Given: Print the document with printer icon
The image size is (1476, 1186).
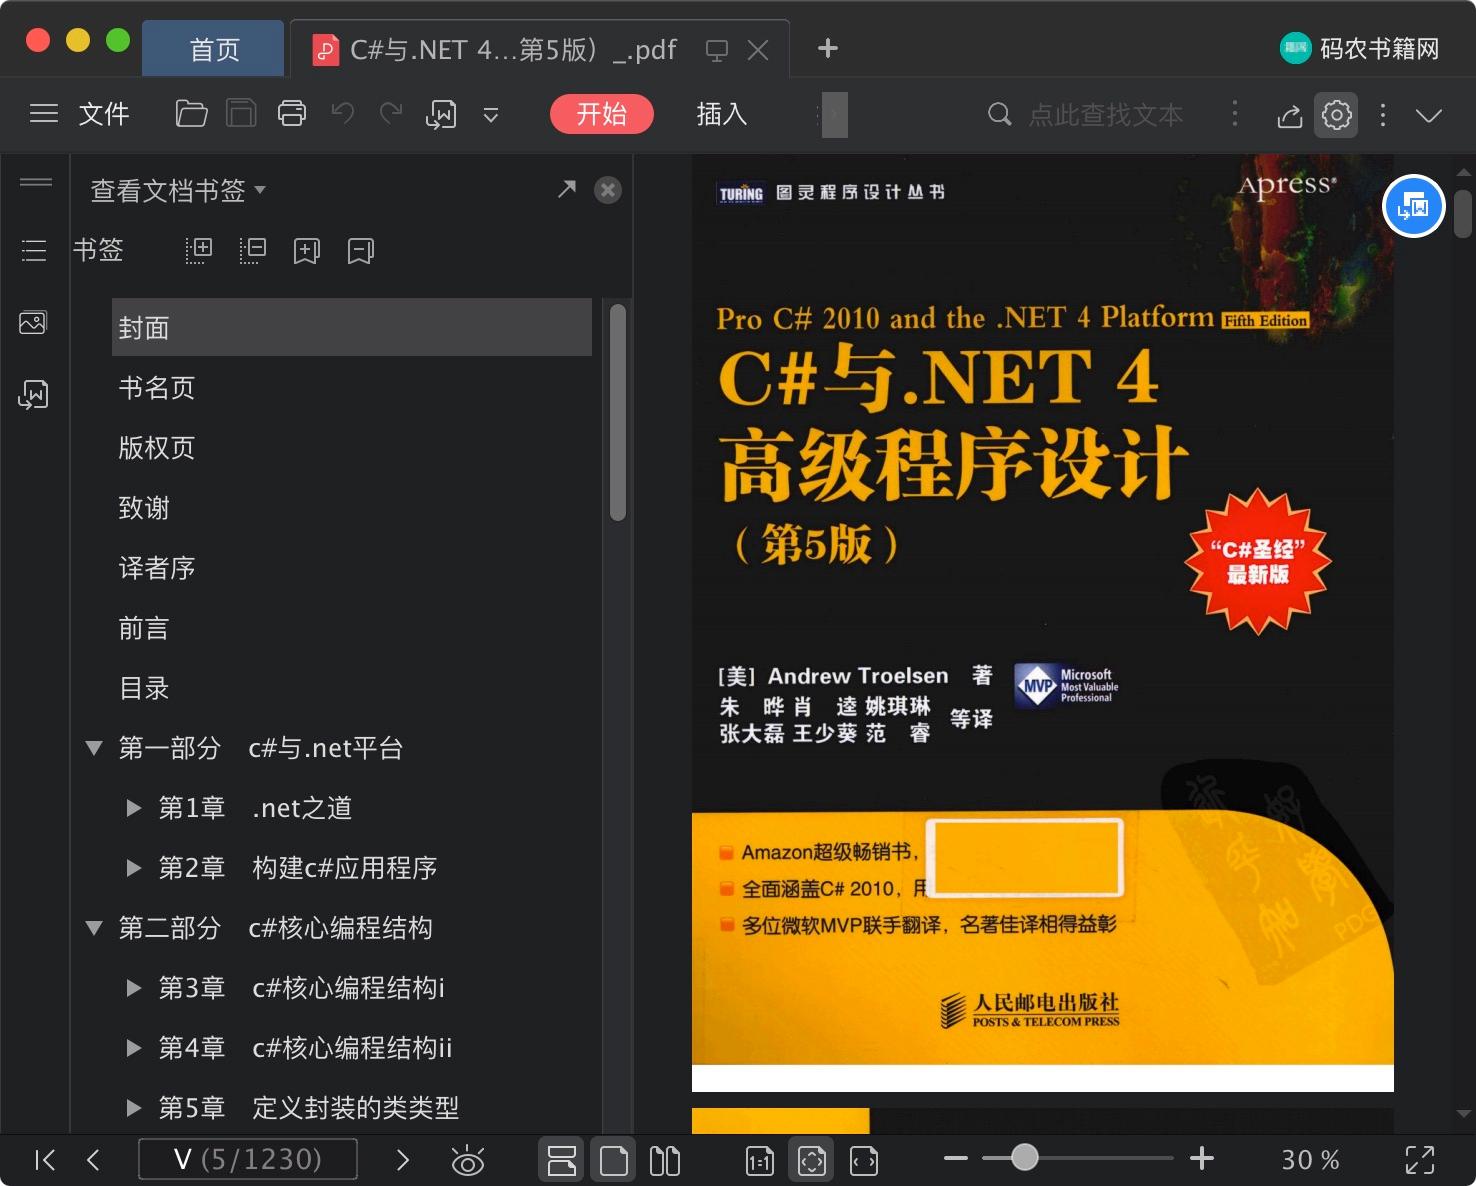Looking at the screenshot, I should (292, 114).
